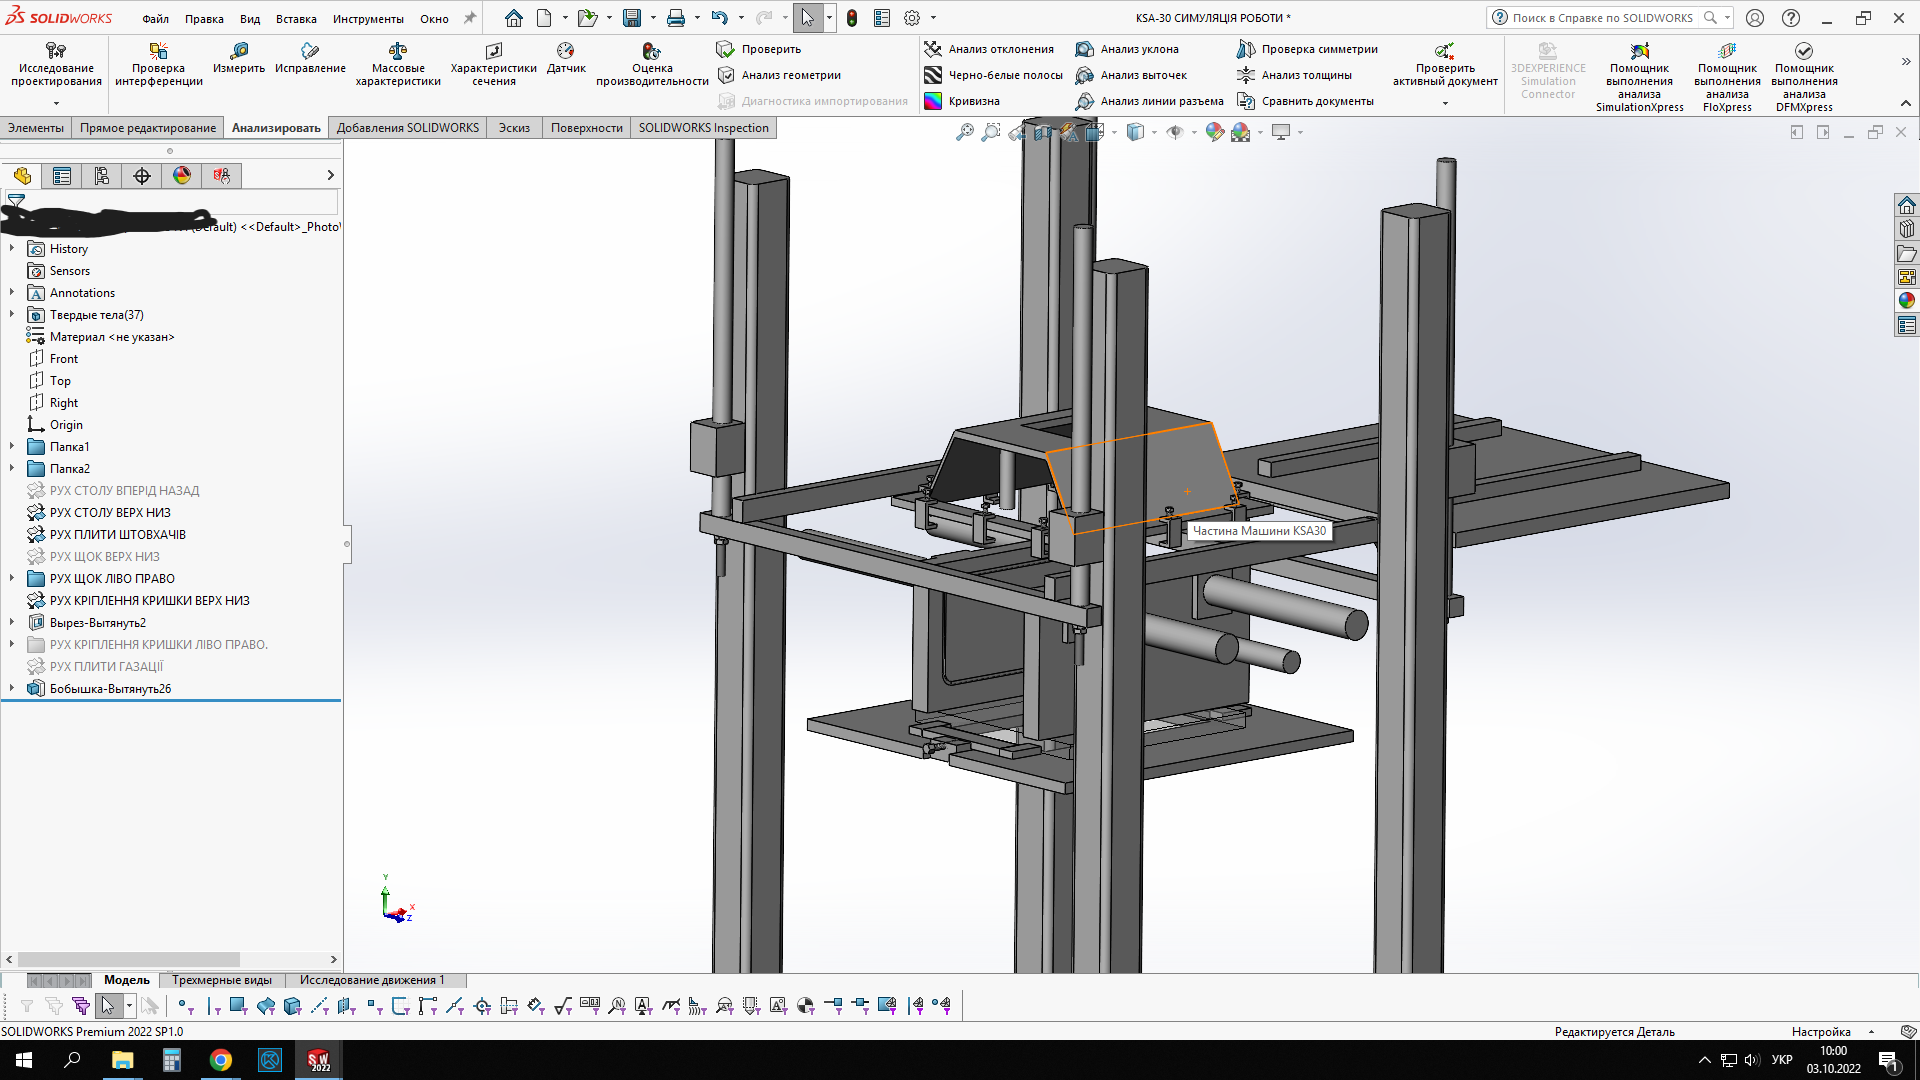Switch to the Поверхности tab

586,128
